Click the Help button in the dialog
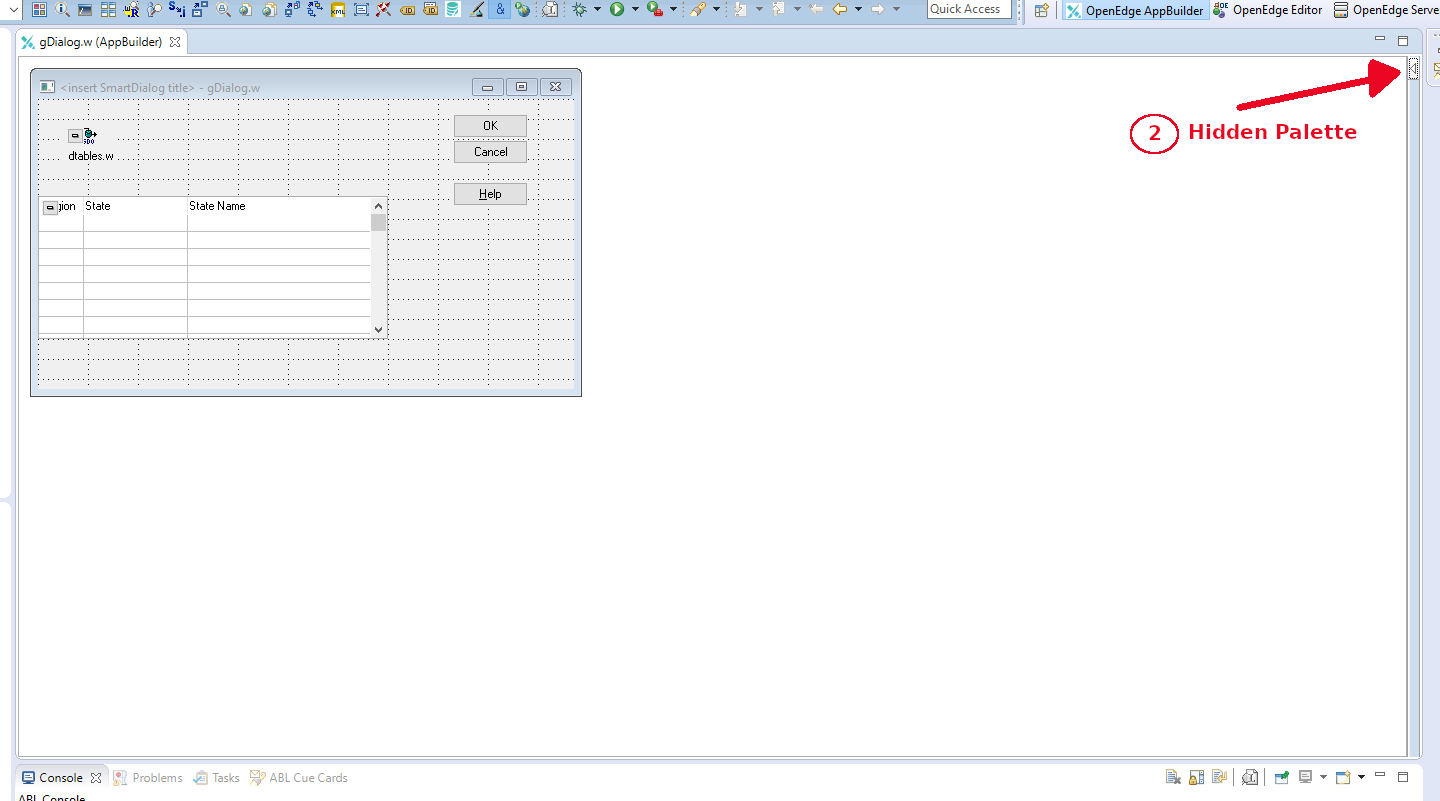The image size is (1440, 801). pos(490,194)
